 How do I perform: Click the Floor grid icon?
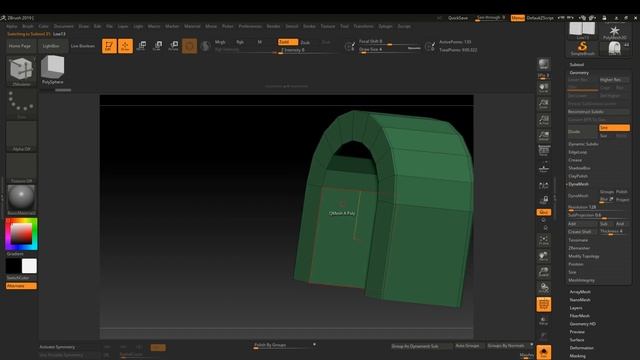click(544, 168)
